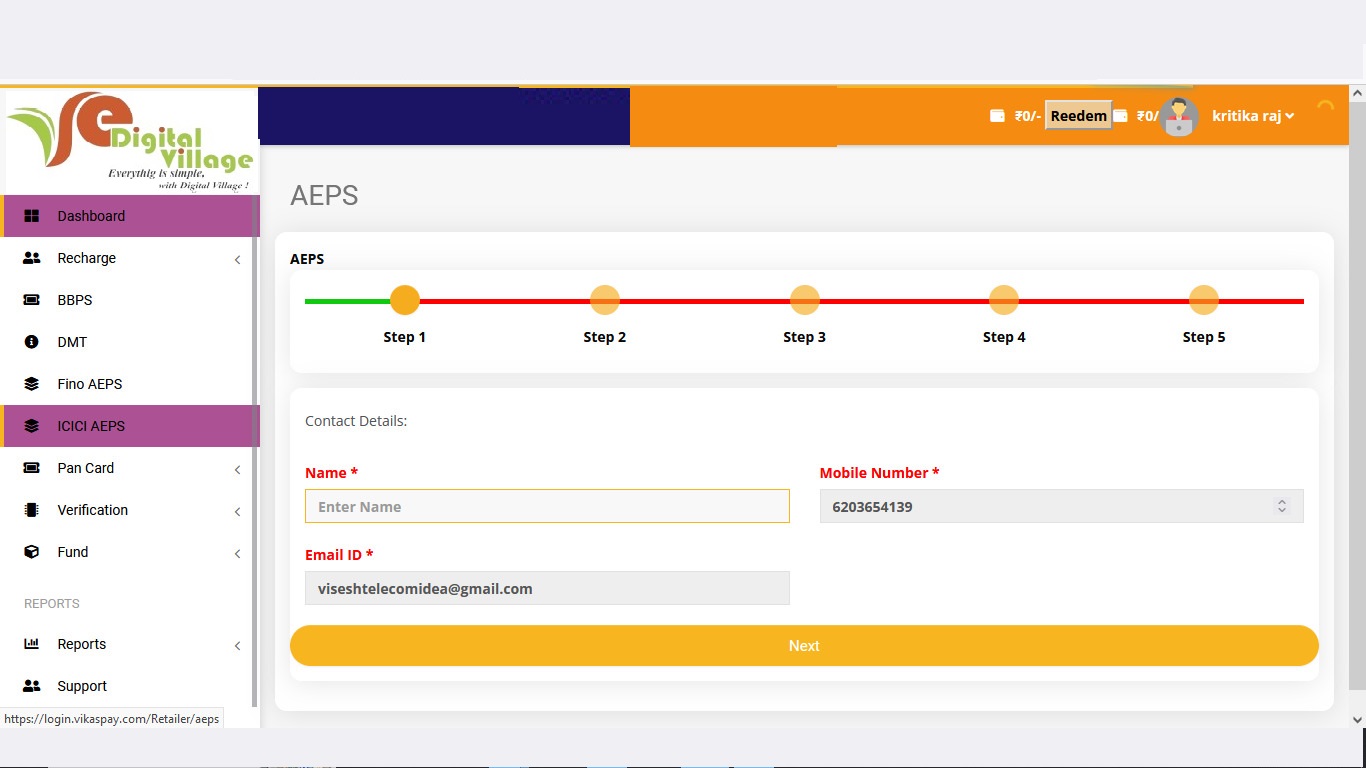Click the Dashboard grid icon
The width and height of the screenshot is (1366, 768).
[31, 216]
